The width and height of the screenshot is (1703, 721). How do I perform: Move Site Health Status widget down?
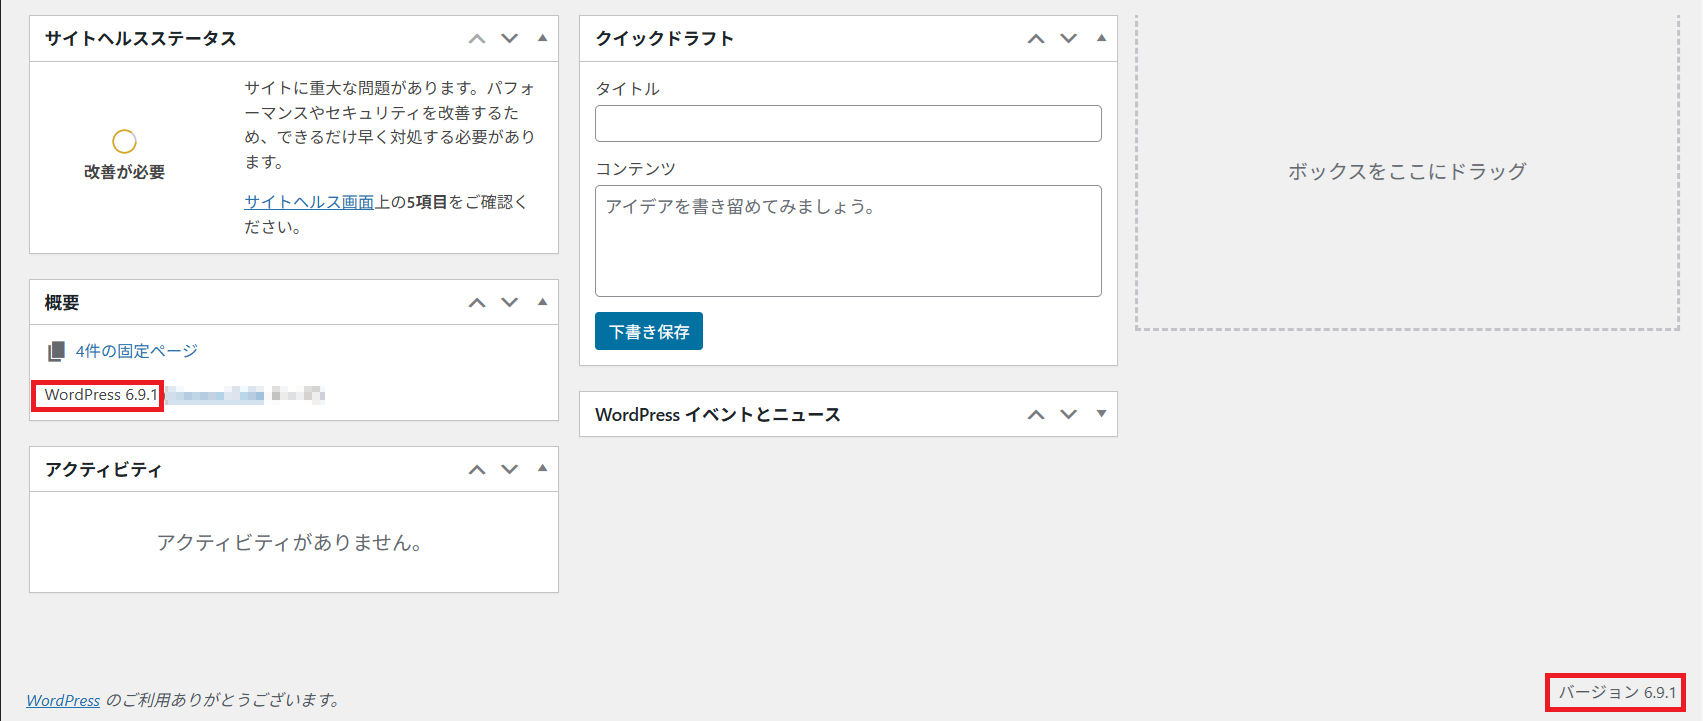pyautogui.click(x=510, y=39)
